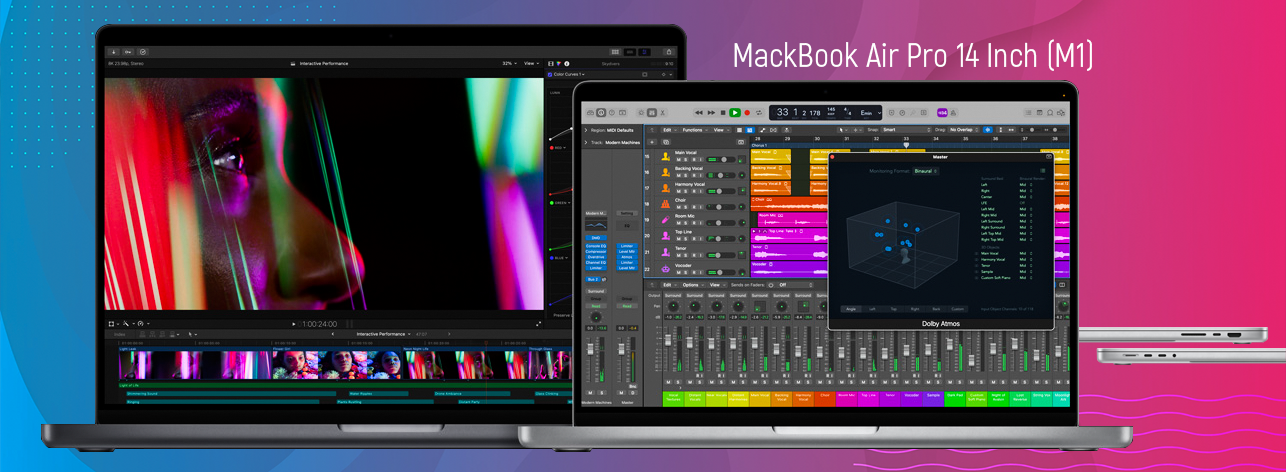Viewport: 1286px width, 472px height.
Task: Click the info inspector icon in Final Cut
Action: (x=567, y=63)
